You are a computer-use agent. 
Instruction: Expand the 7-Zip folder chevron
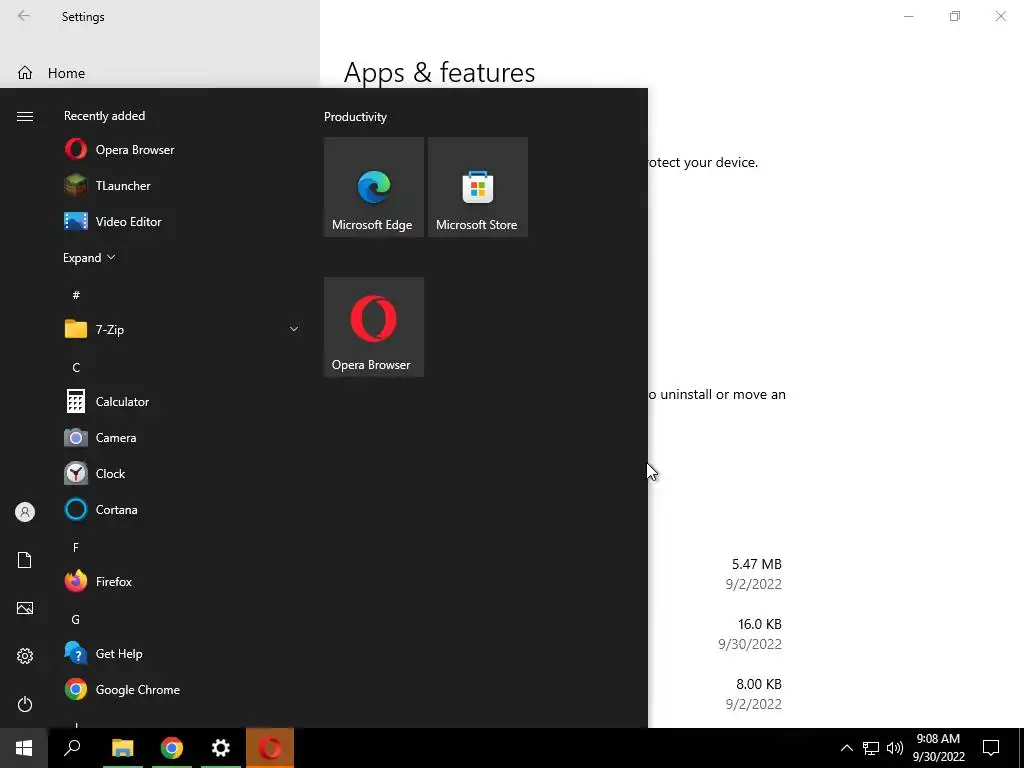[x=294, y=329]
